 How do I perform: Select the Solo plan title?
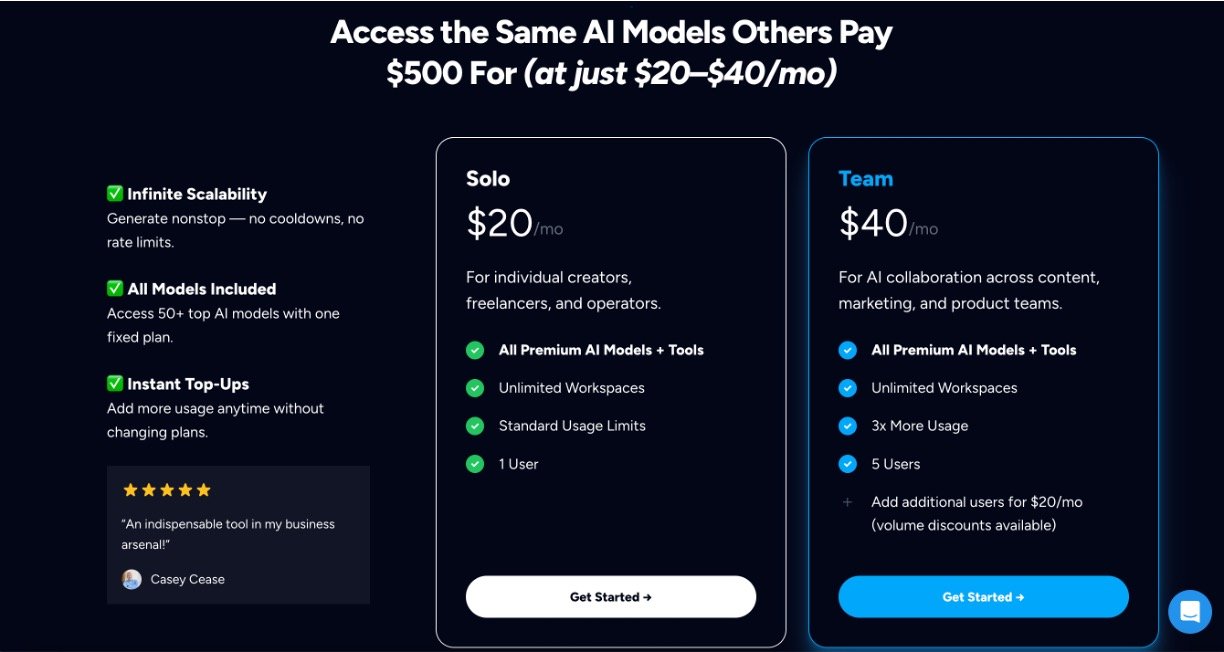coord(488,179)
